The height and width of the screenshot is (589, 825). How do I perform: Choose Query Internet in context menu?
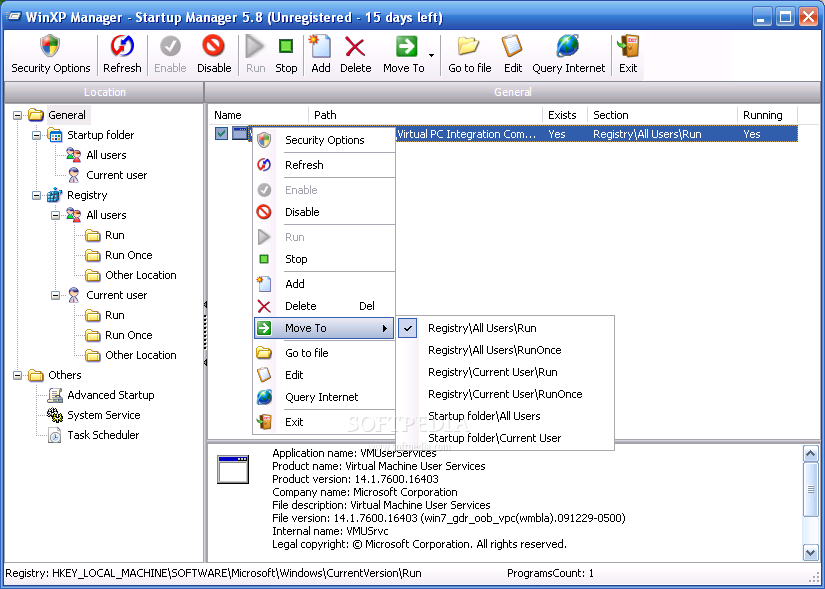324,397
